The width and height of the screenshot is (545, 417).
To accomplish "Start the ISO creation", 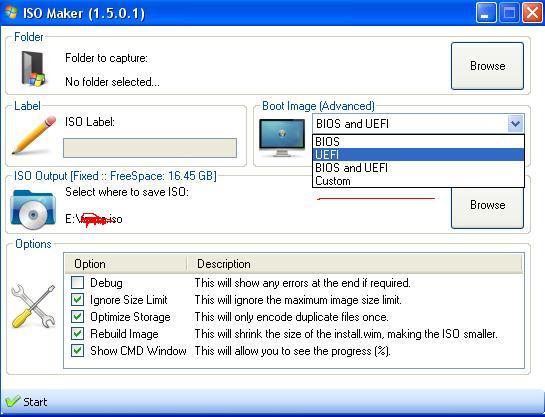I will tap(26, 402).
